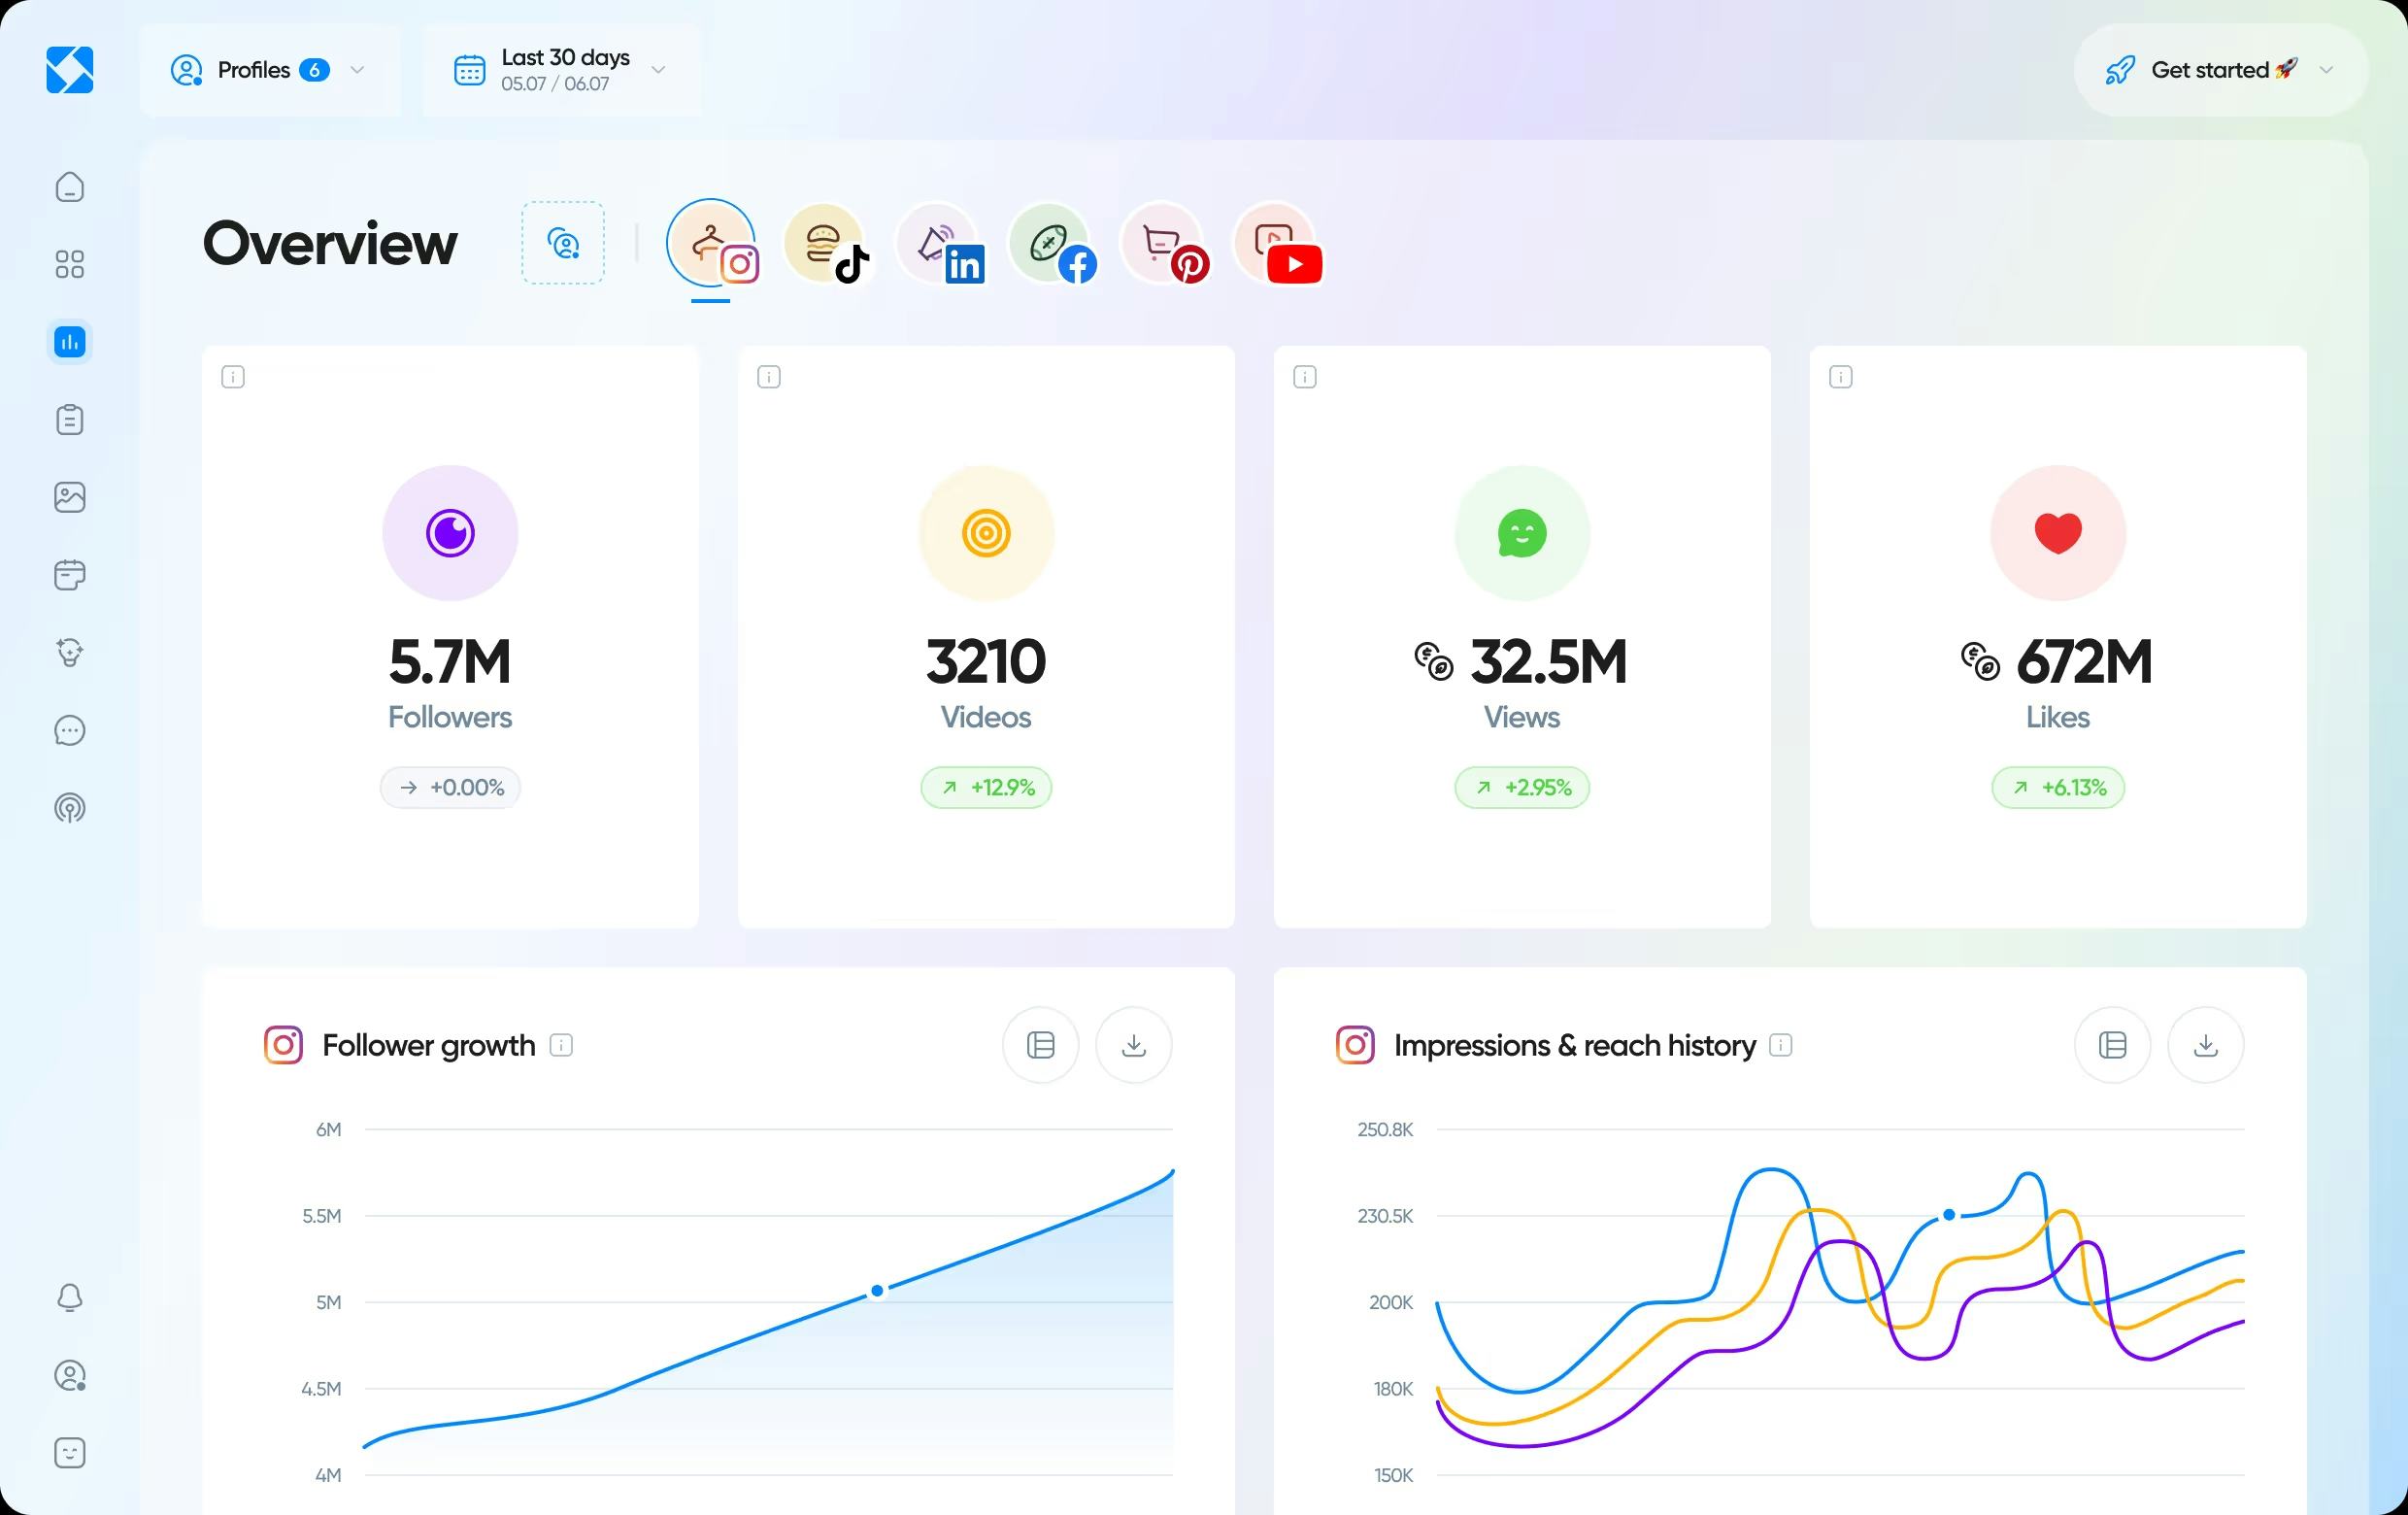The image size is (2408, 1515).
Task: Open notifications via the bell icon
Action: (x=69, y=1296)
